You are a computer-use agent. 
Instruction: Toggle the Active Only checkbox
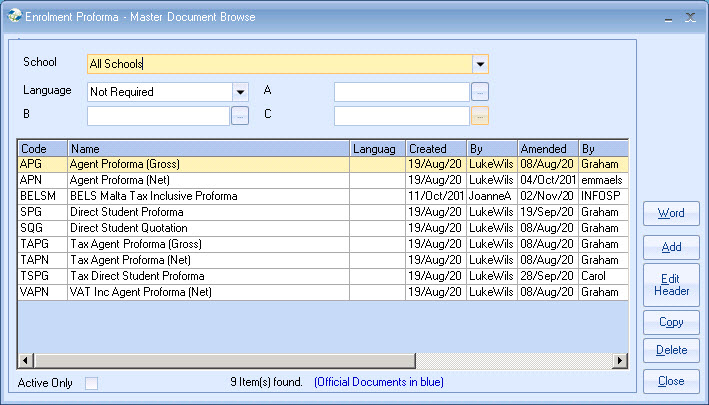coord(92,383)
